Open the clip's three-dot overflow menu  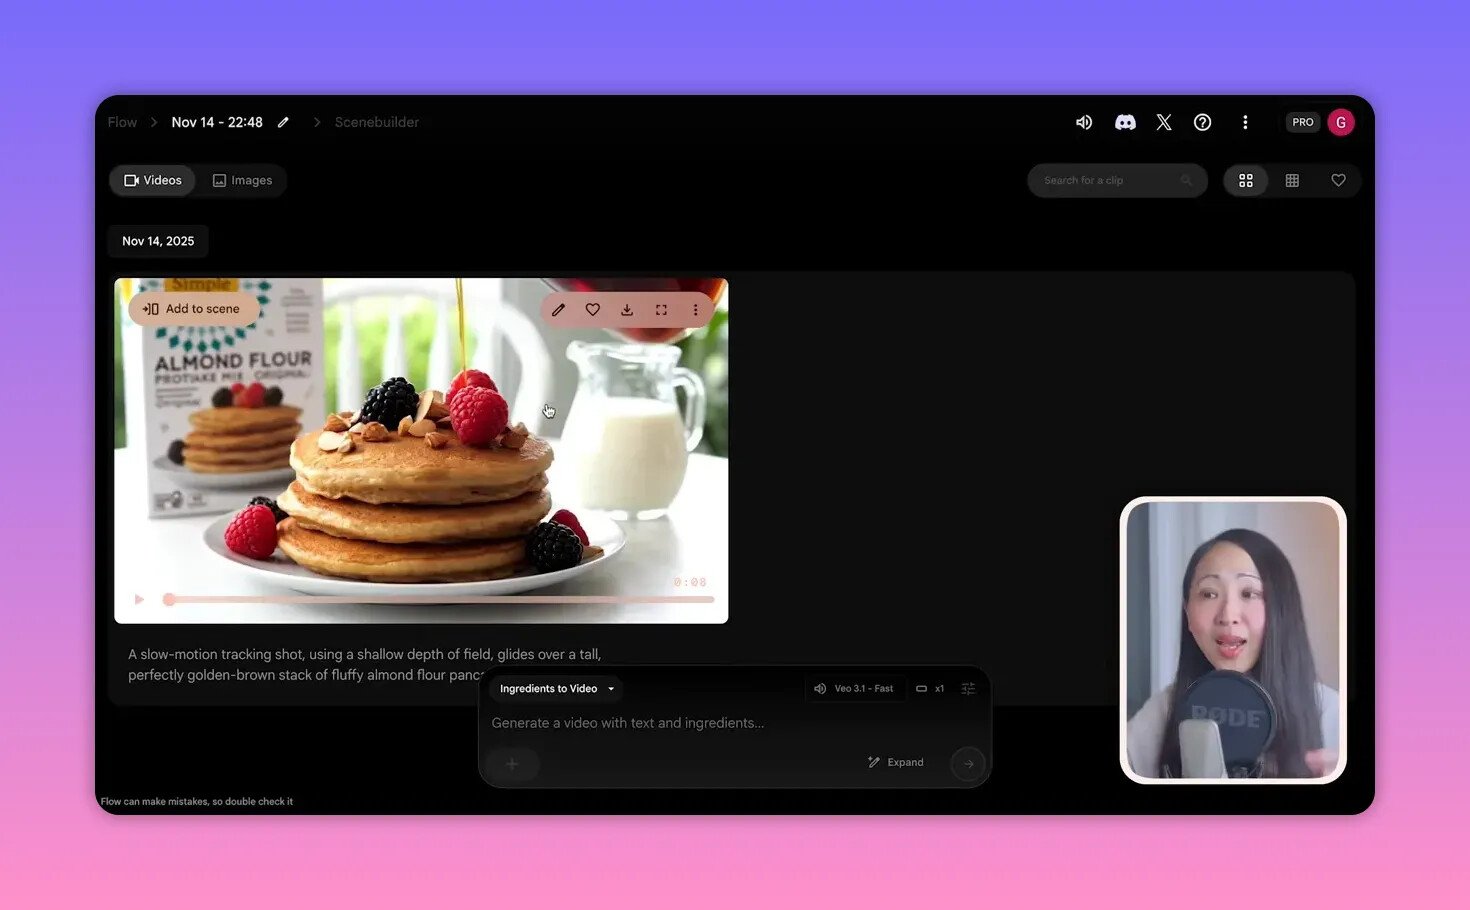[695, 309]
